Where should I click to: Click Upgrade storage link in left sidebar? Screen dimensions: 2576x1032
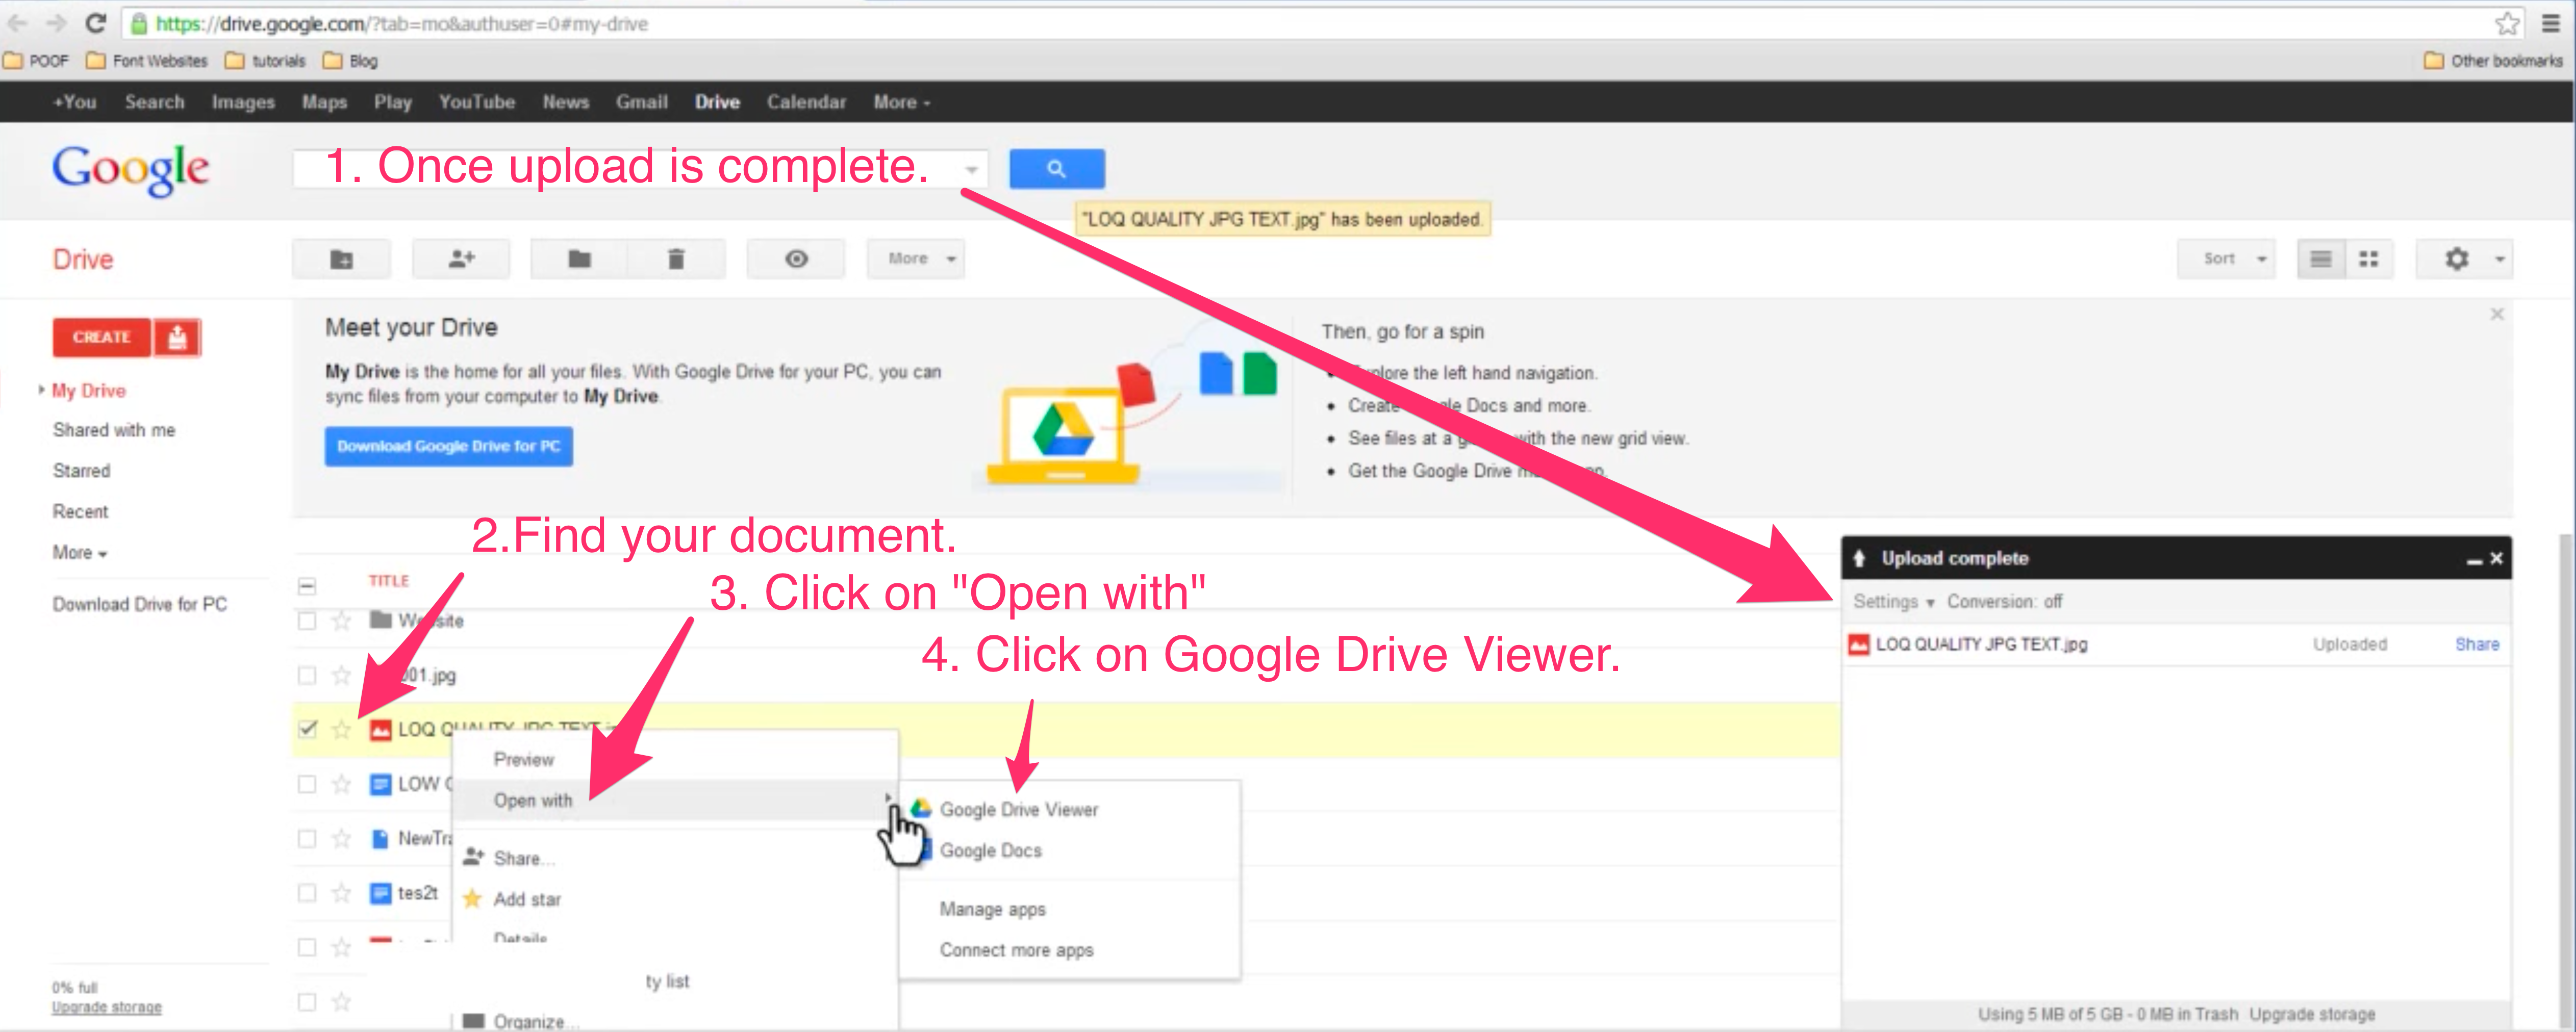point(107,1007)
